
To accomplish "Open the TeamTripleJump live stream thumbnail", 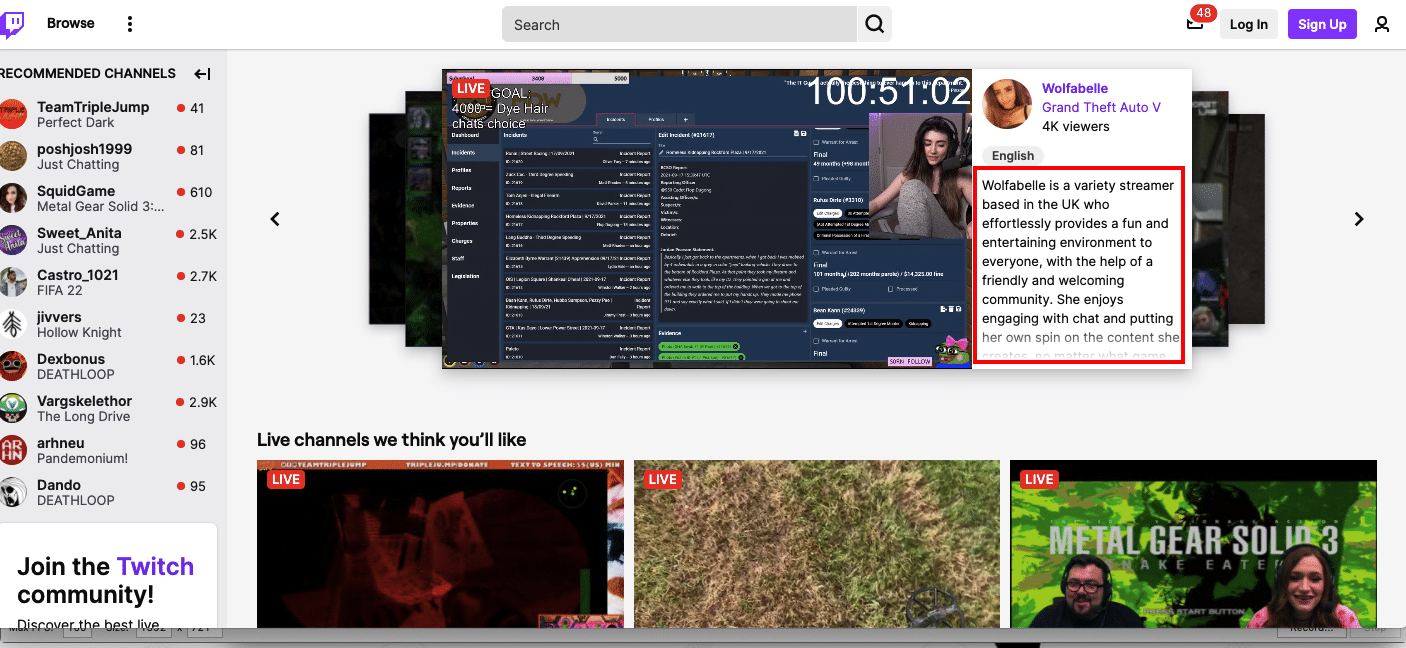I will click(x=440, y=544).
